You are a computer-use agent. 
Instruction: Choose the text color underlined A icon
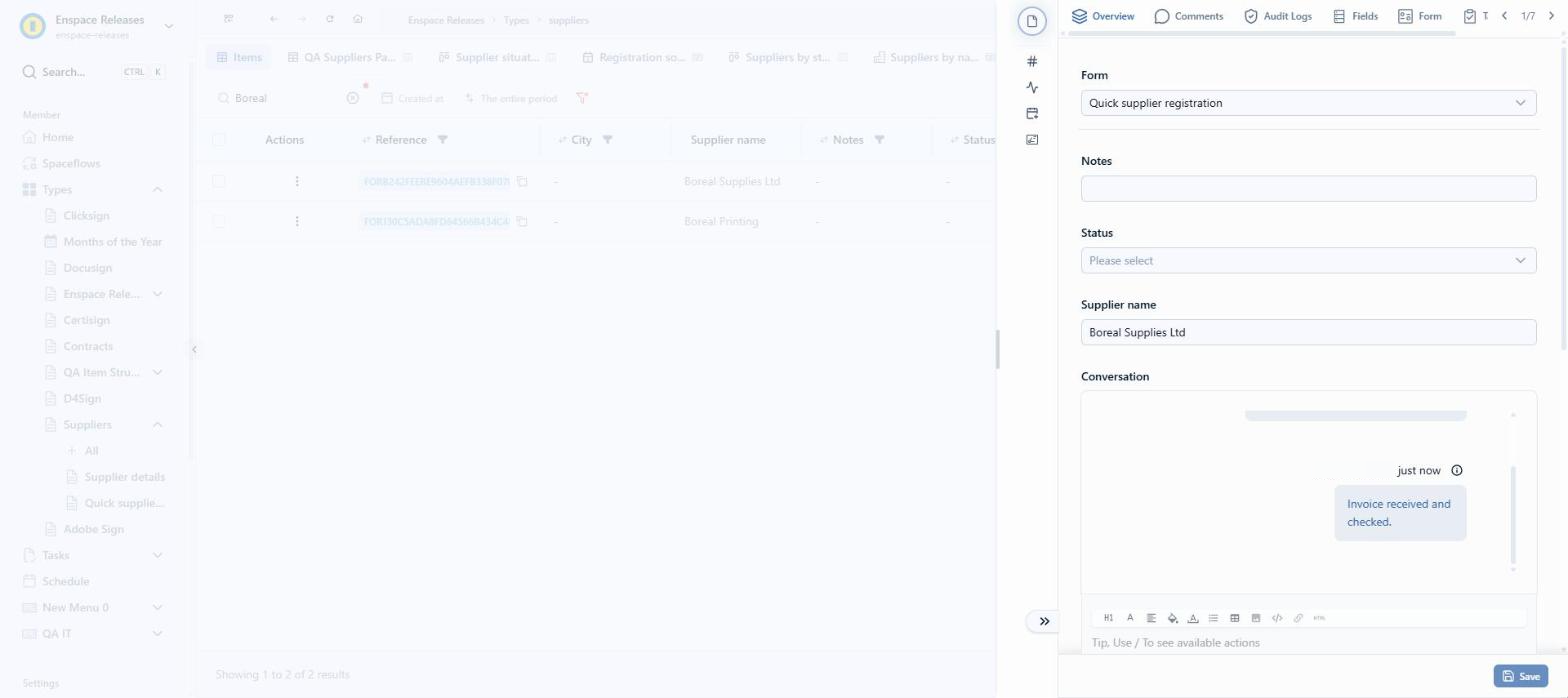point(1193,618)
